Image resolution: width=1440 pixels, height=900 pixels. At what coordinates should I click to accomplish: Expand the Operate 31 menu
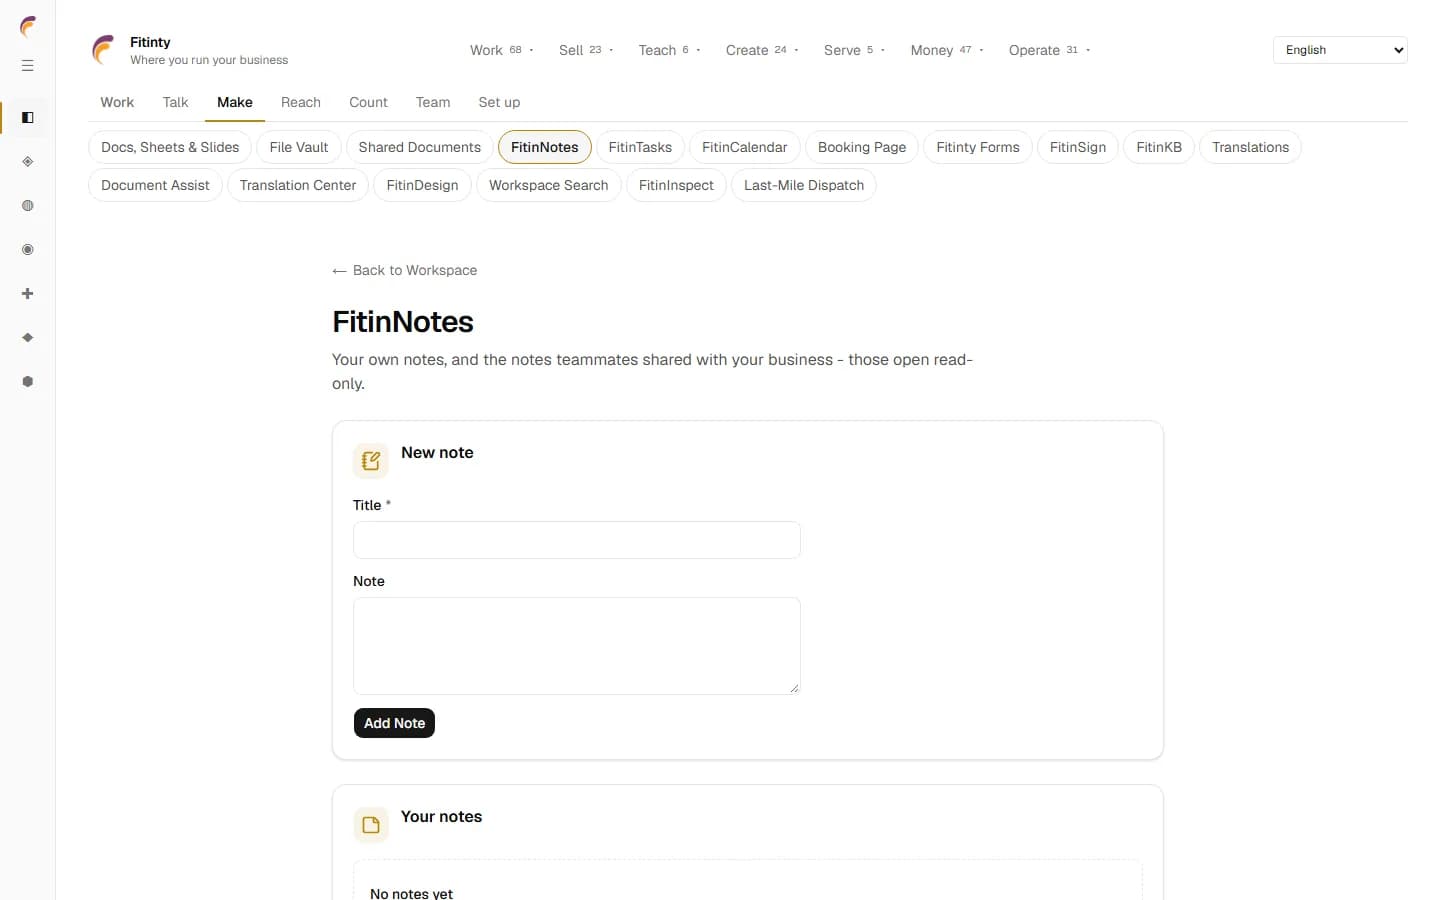1049,50
